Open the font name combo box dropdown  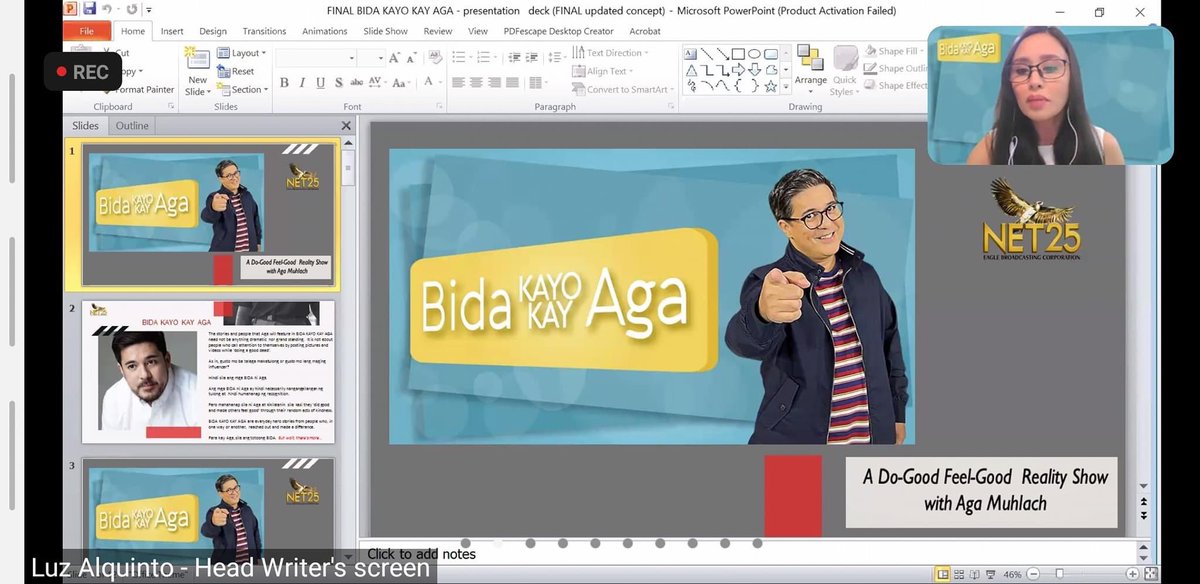[x=352, y=58]
